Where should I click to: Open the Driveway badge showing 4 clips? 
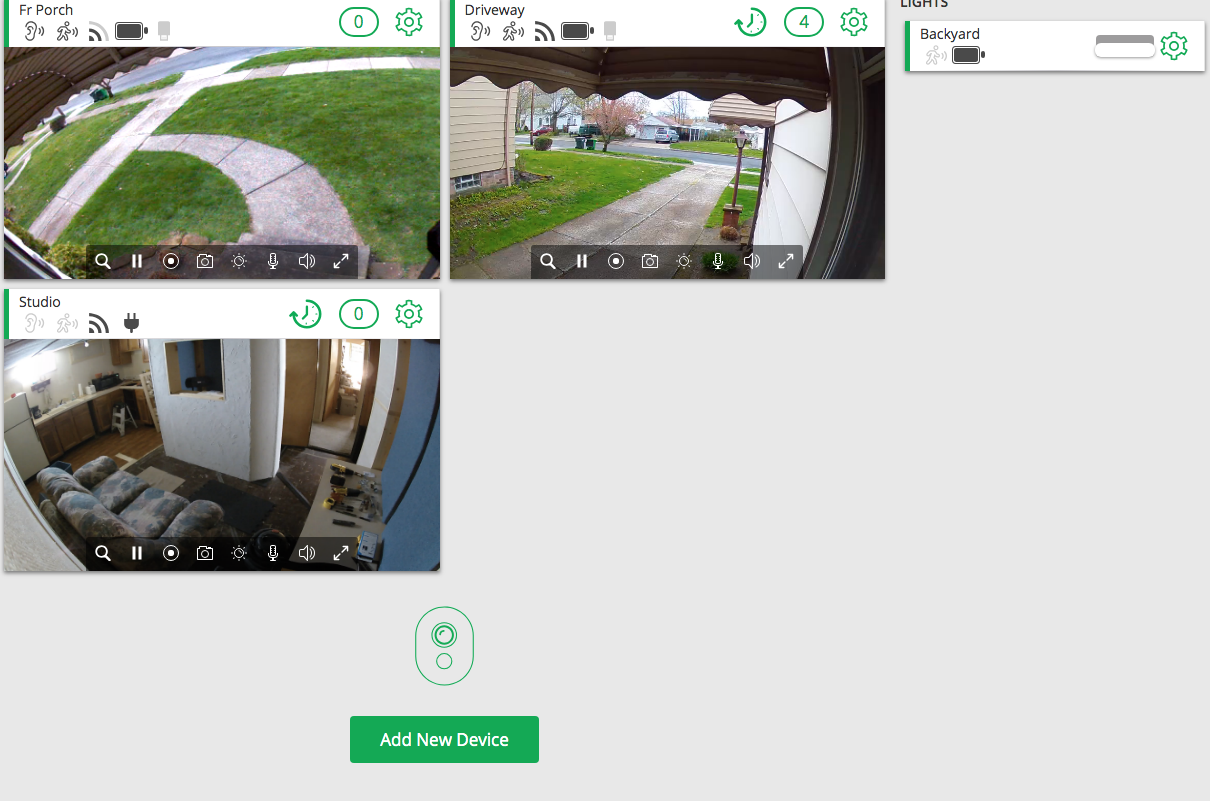[x=804, y=21]
